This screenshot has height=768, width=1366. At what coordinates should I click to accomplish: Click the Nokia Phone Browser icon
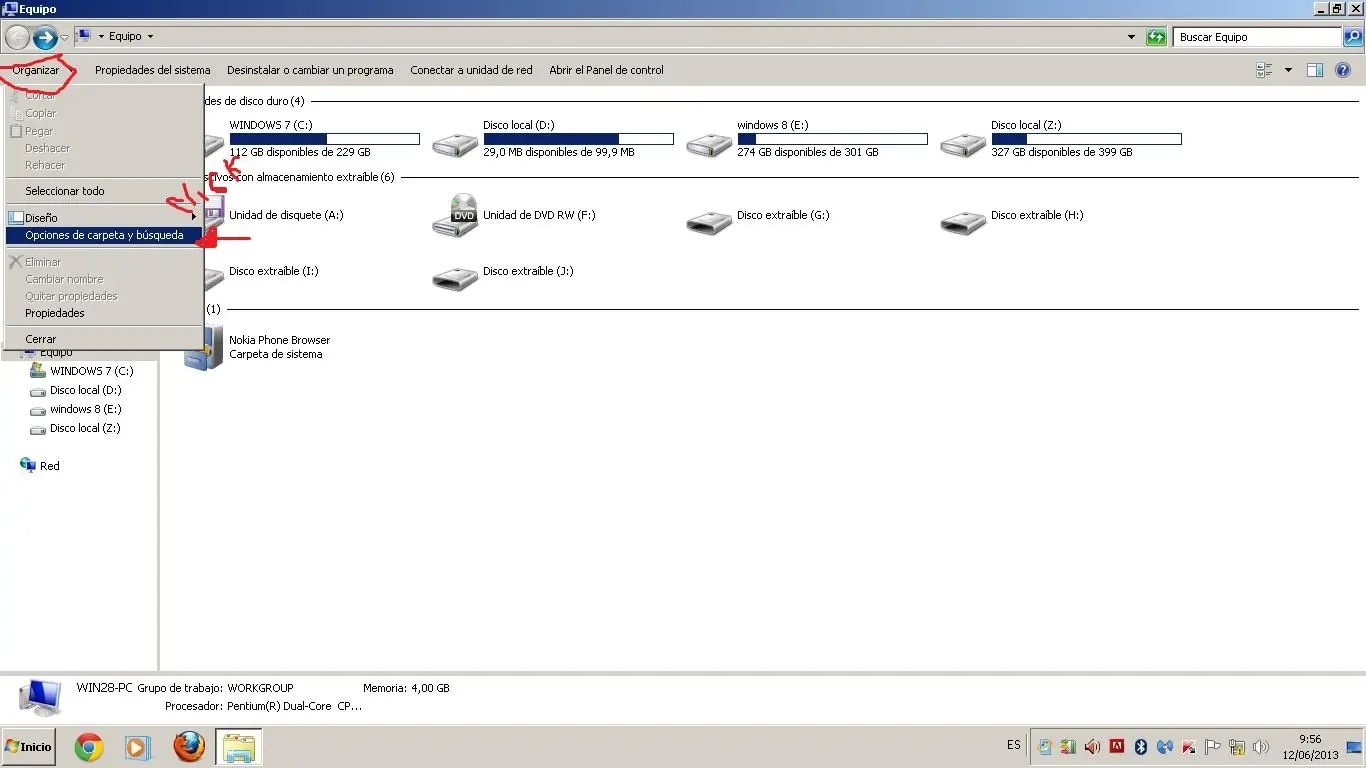point(204,347)
